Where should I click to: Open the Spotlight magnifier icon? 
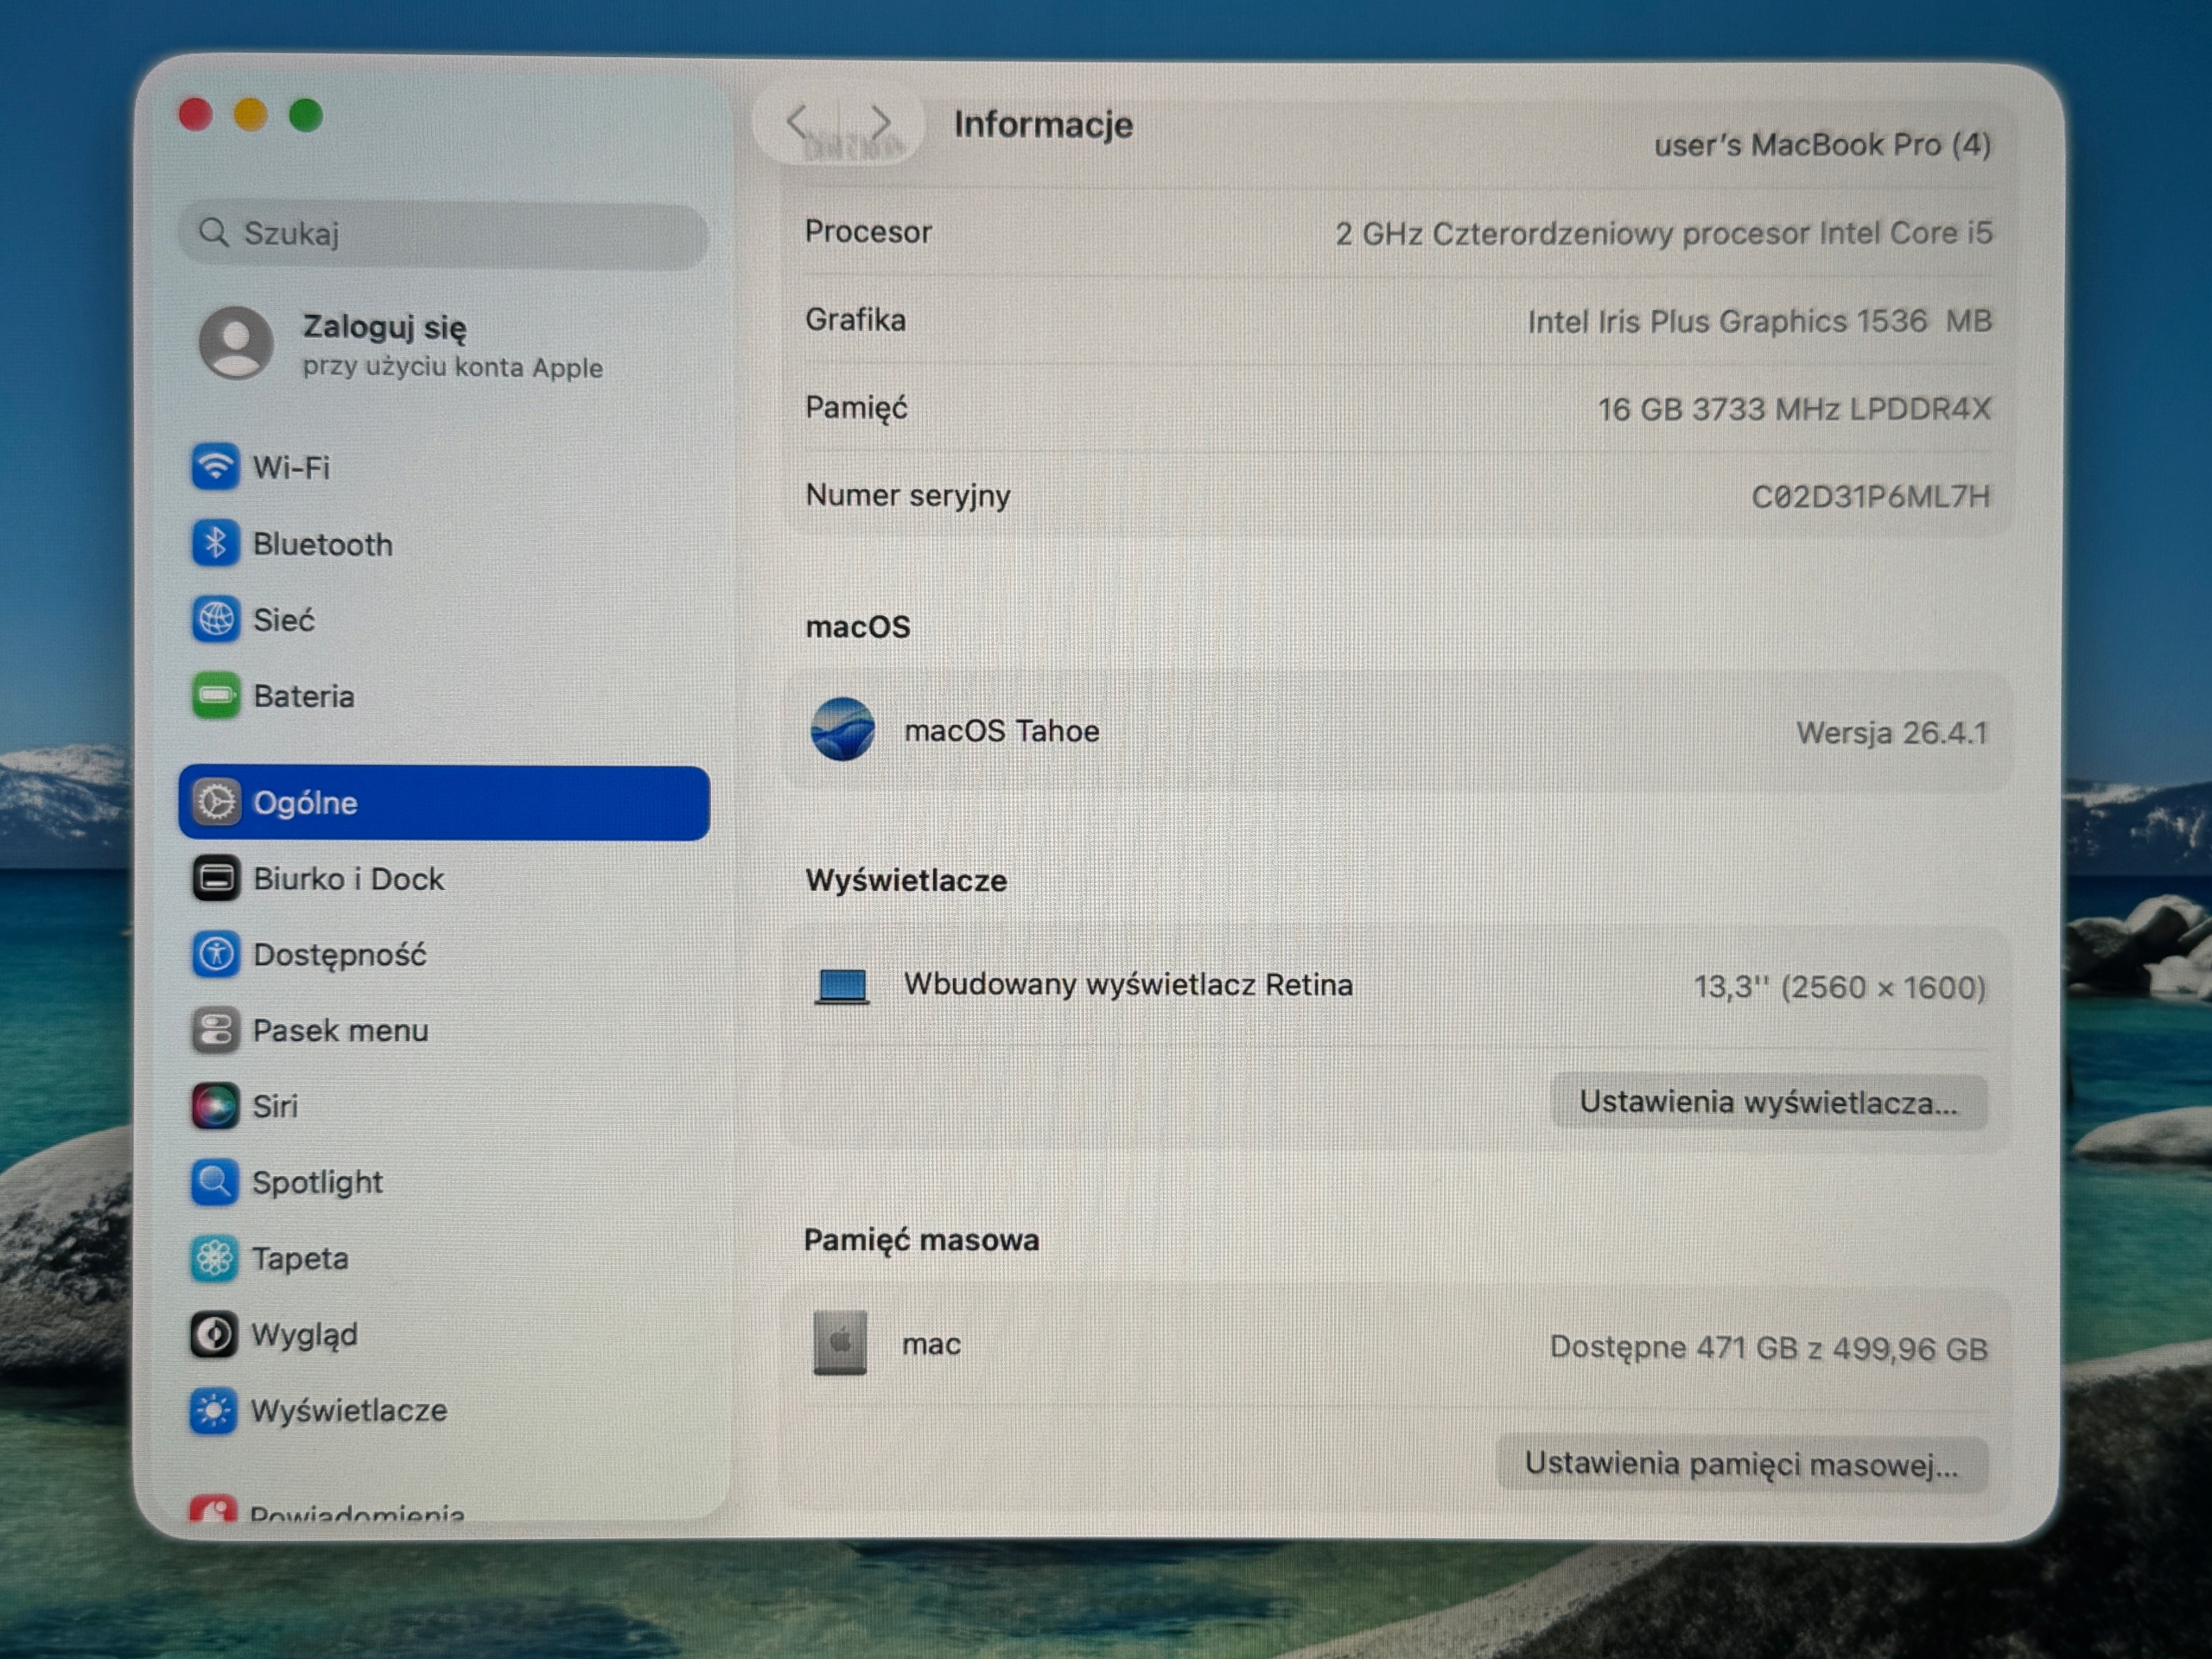[x=215, y=1182]
